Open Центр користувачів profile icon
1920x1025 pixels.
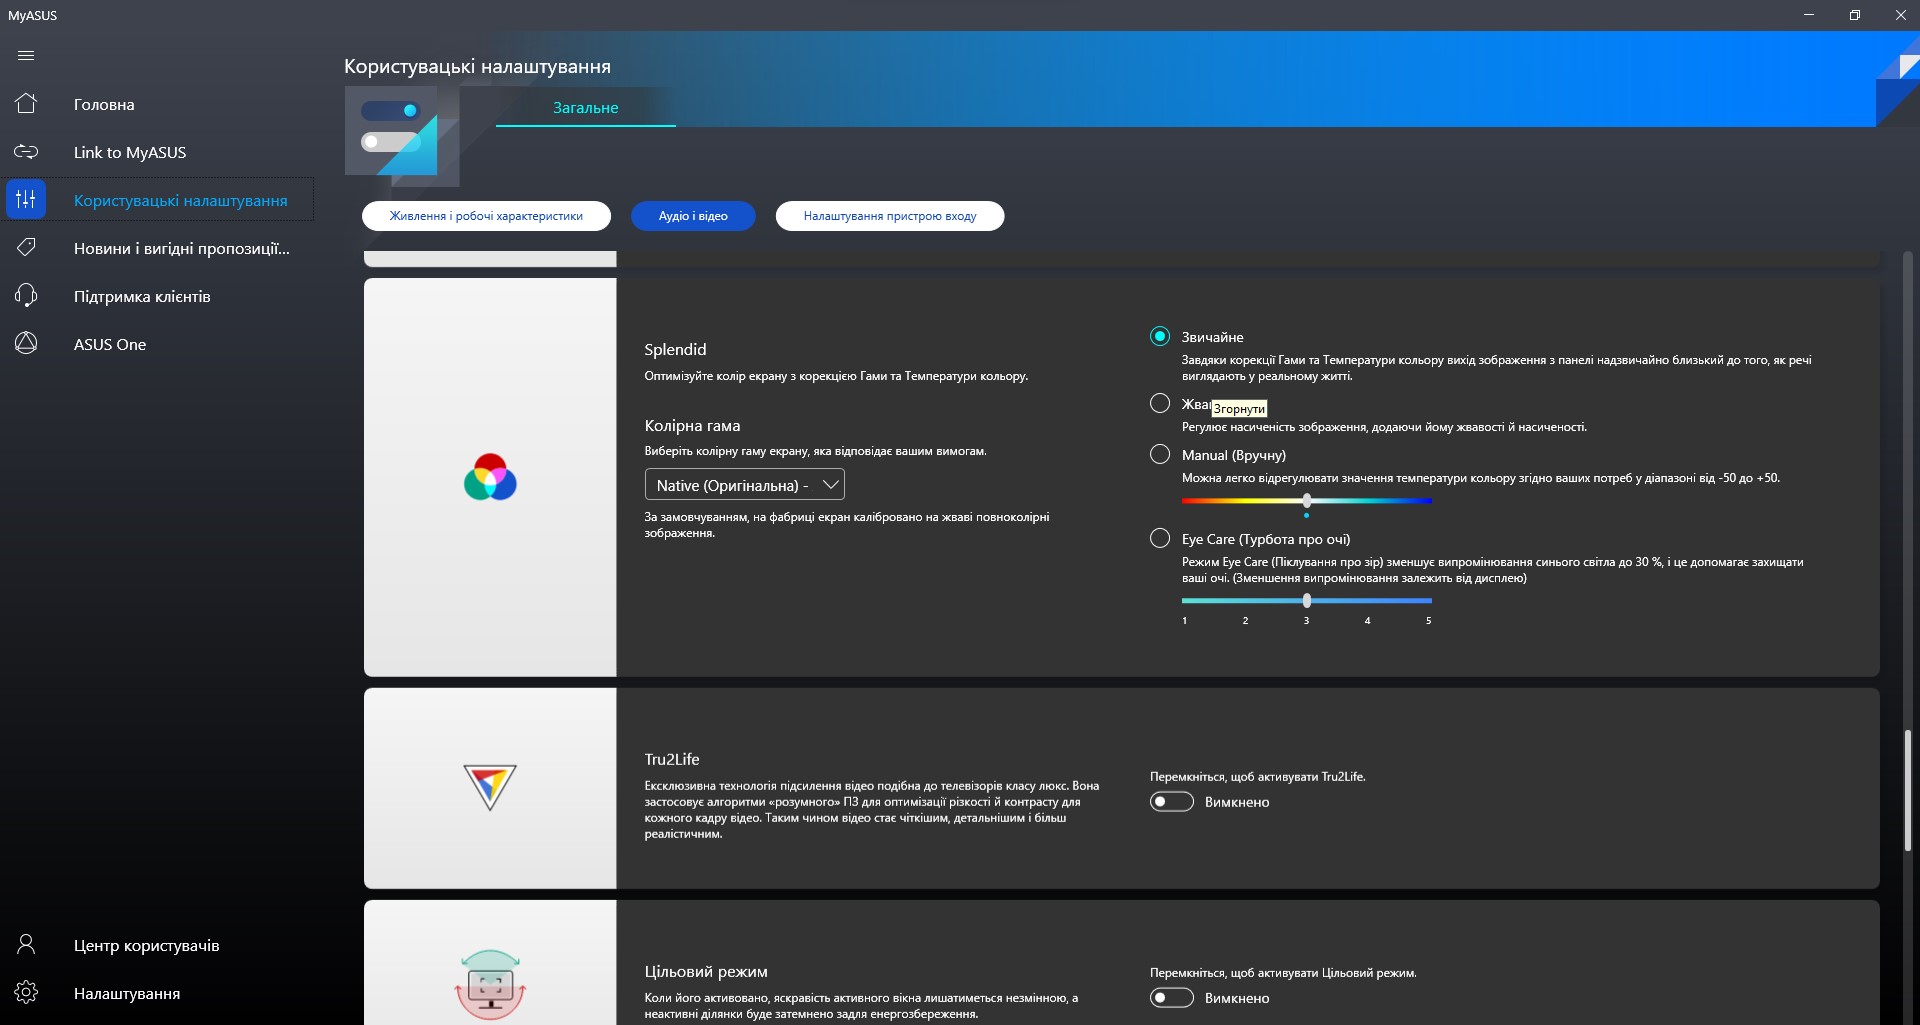tap(26, 945)
